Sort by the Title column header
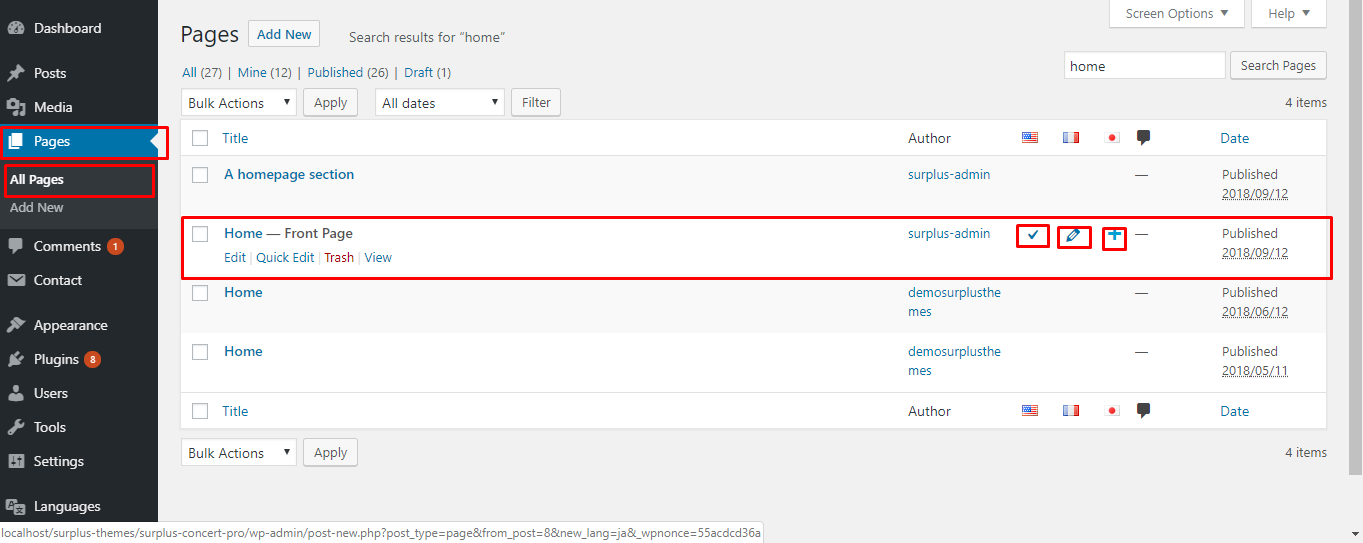 235,138
